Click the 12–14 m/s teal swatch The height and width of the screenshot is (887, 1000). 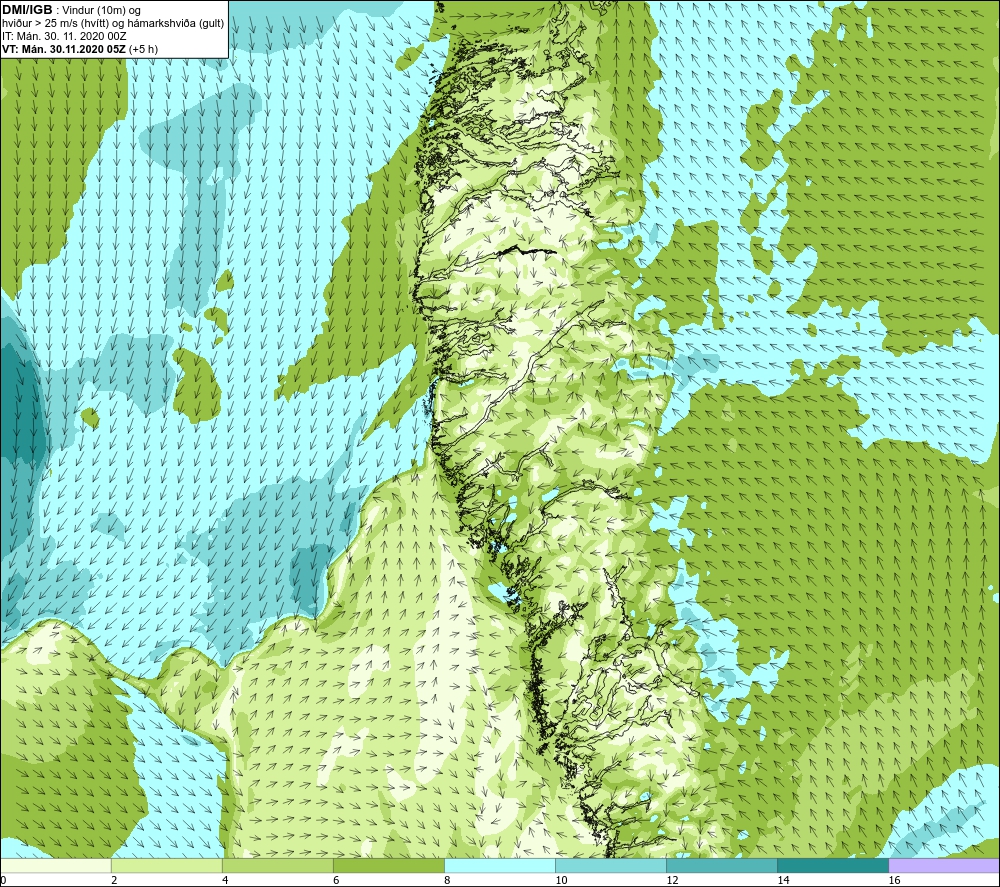[721, 865]
